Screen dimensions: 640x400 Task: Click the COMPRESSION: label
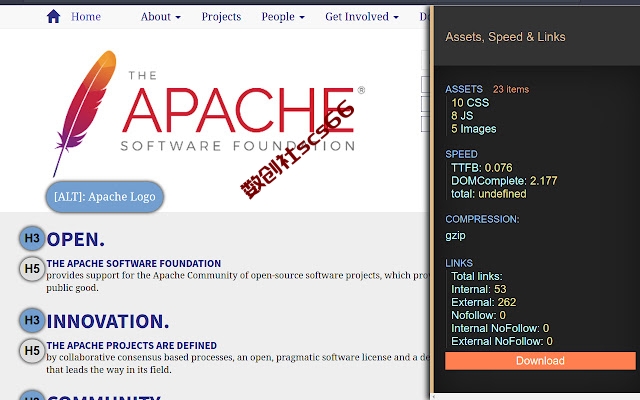[482, 219]
